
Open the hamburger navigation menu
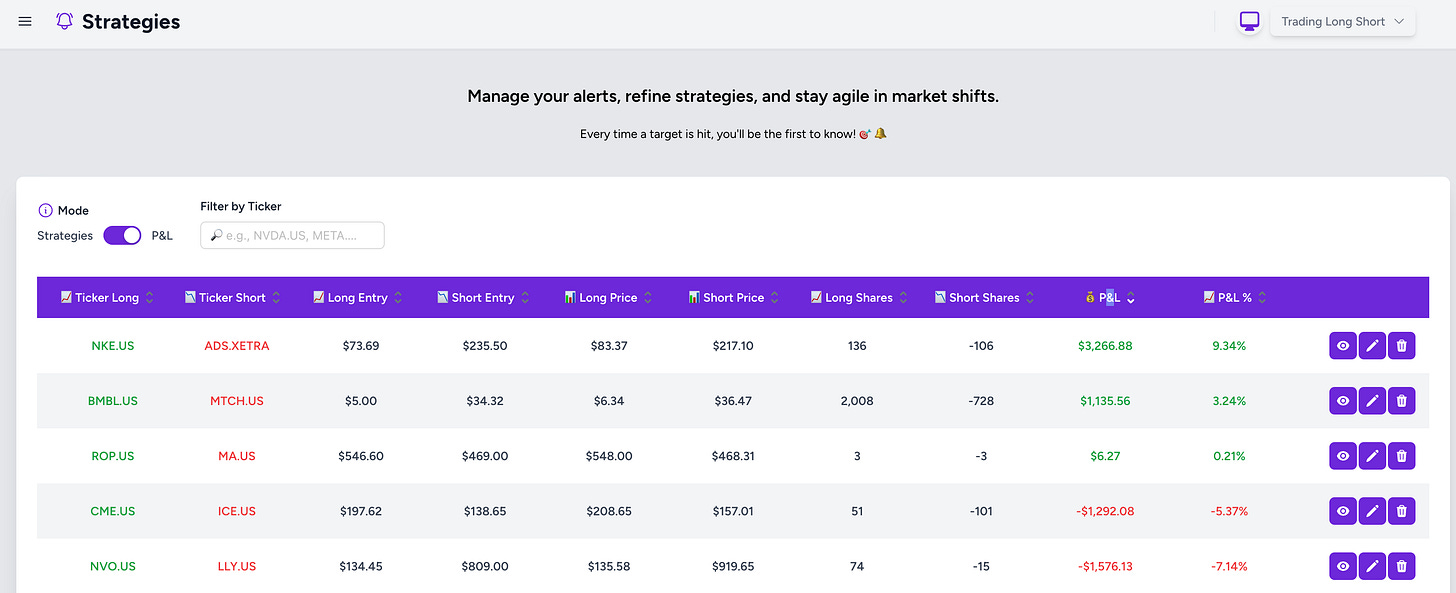coord(25,21)
